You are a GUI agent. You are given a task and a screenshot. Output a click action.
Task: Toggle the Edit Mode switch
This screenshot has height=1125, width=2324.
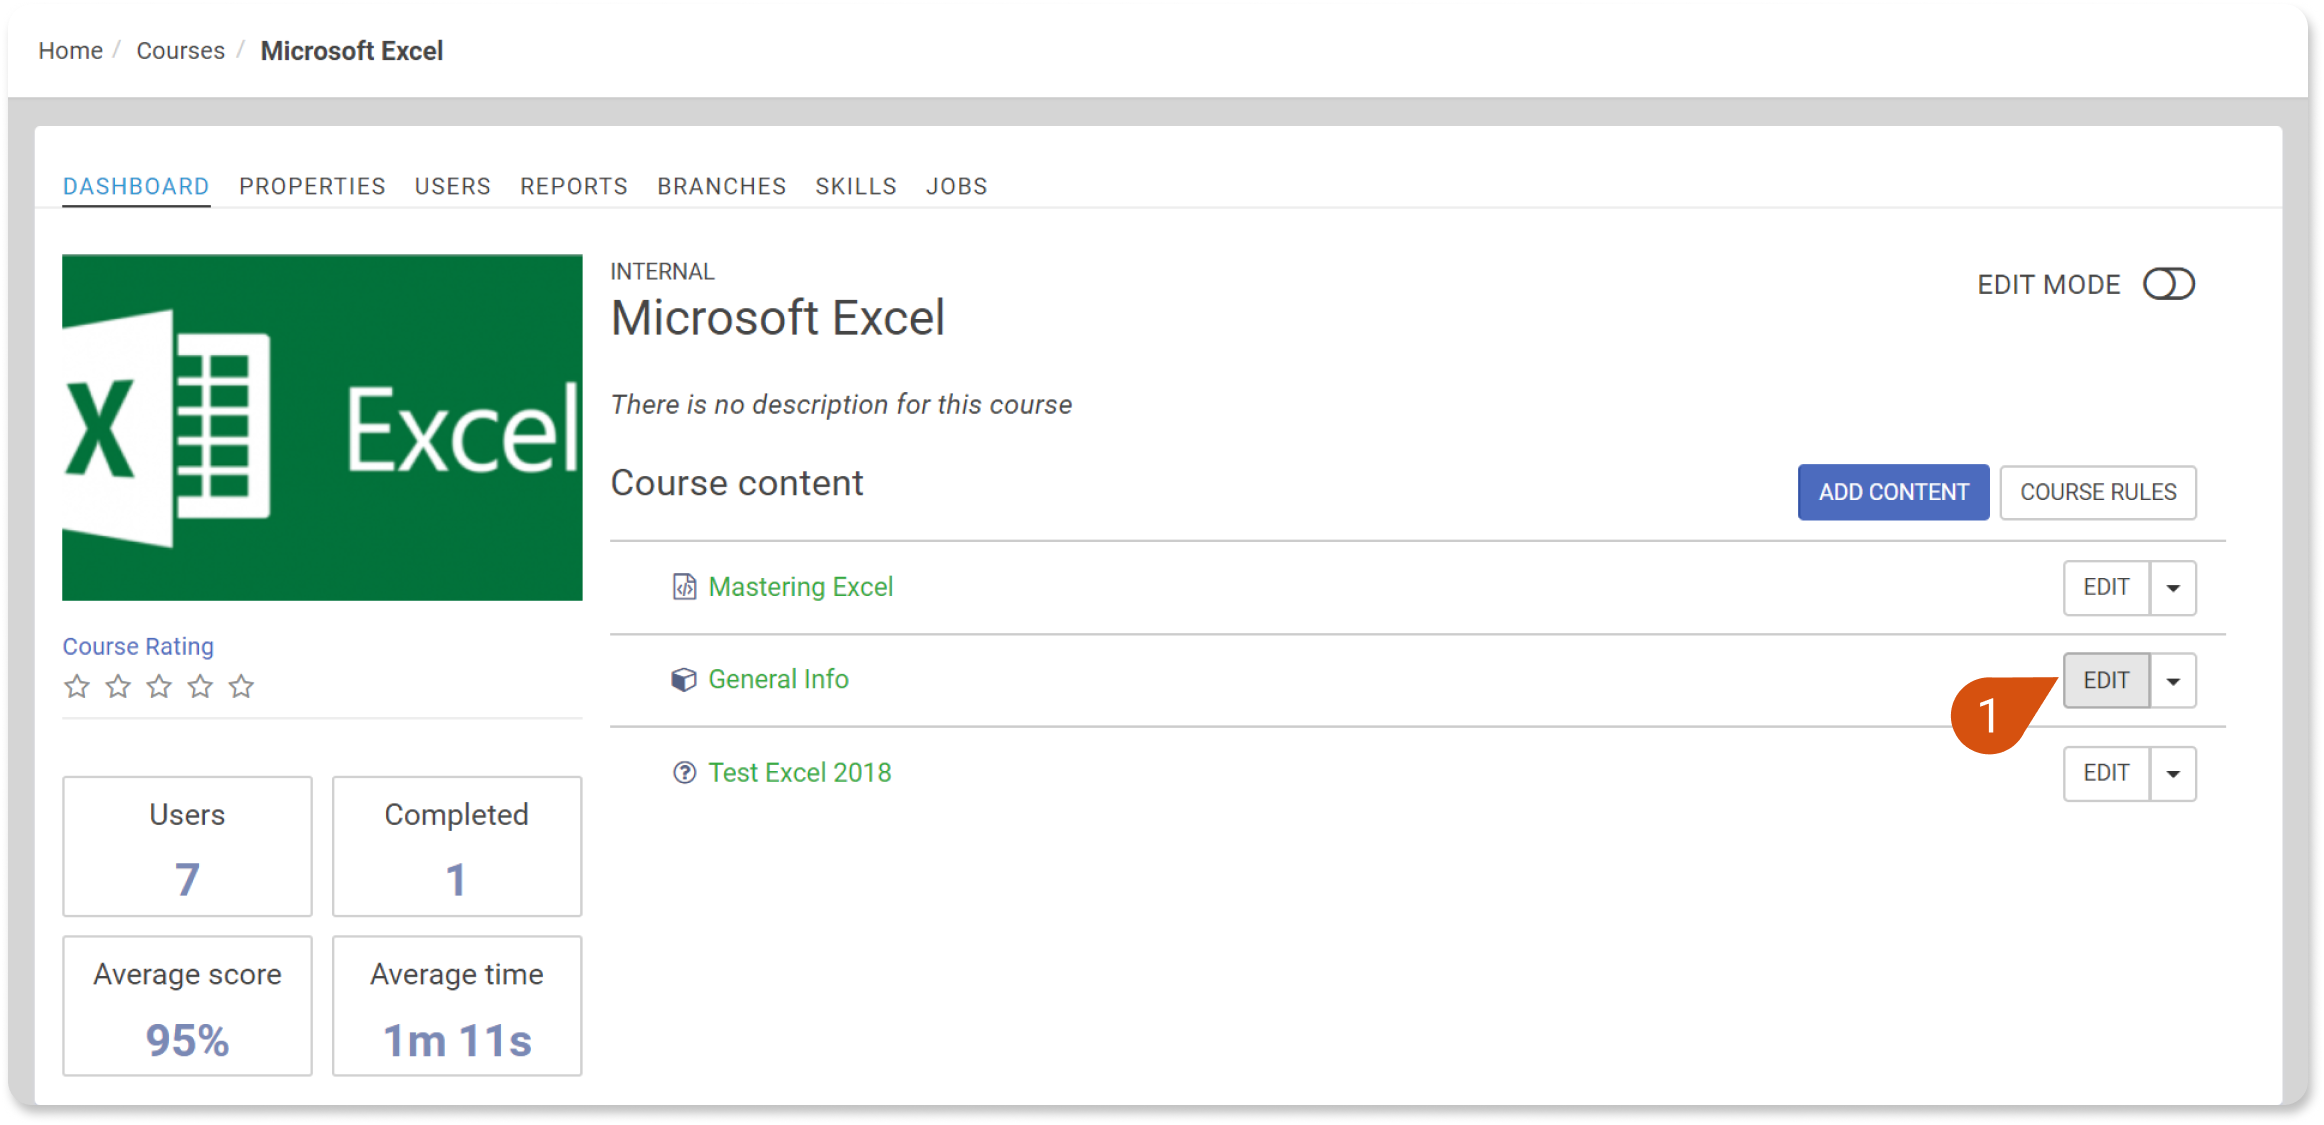2168,284
